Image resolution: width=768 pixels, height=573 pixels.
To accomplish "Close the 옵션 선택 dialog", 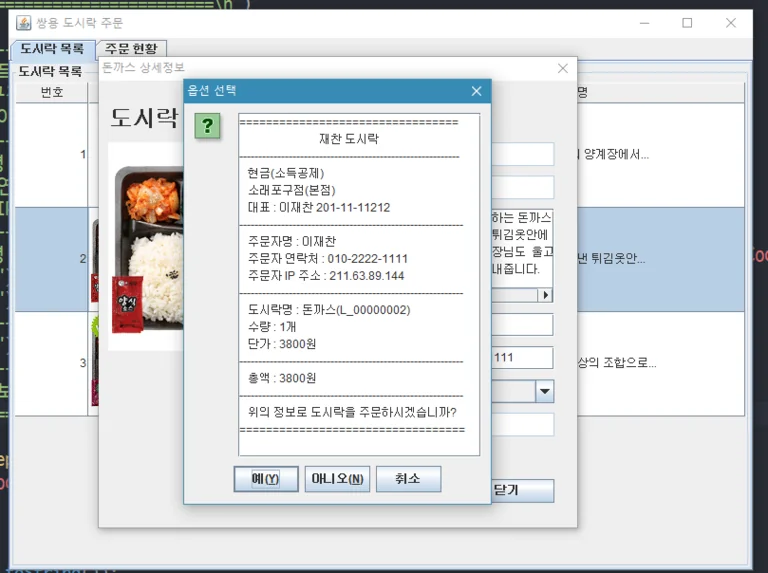I will point(476,91).
